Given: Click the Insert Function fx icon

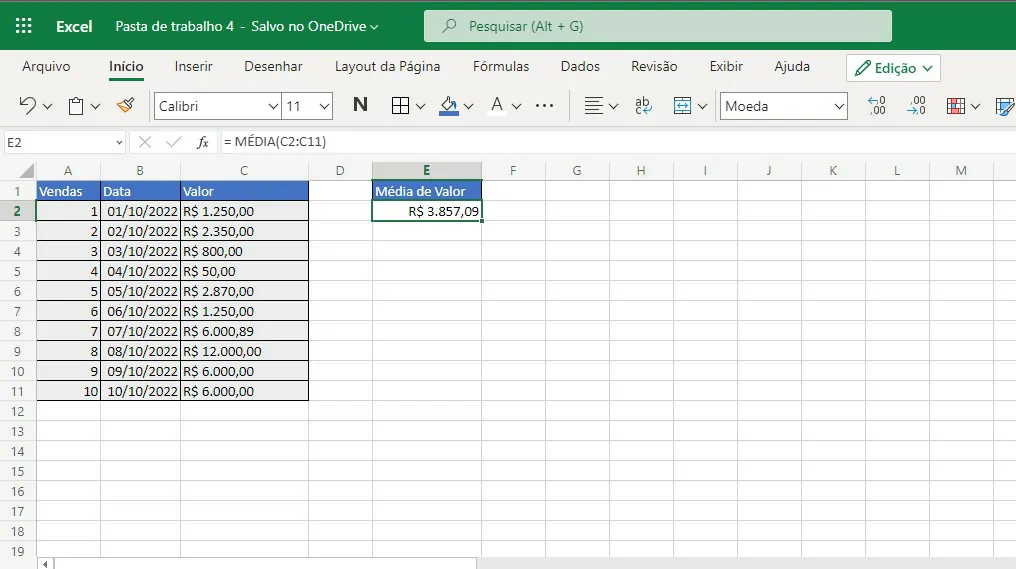Looking at the screenshot, I should [x=203, y=142].
